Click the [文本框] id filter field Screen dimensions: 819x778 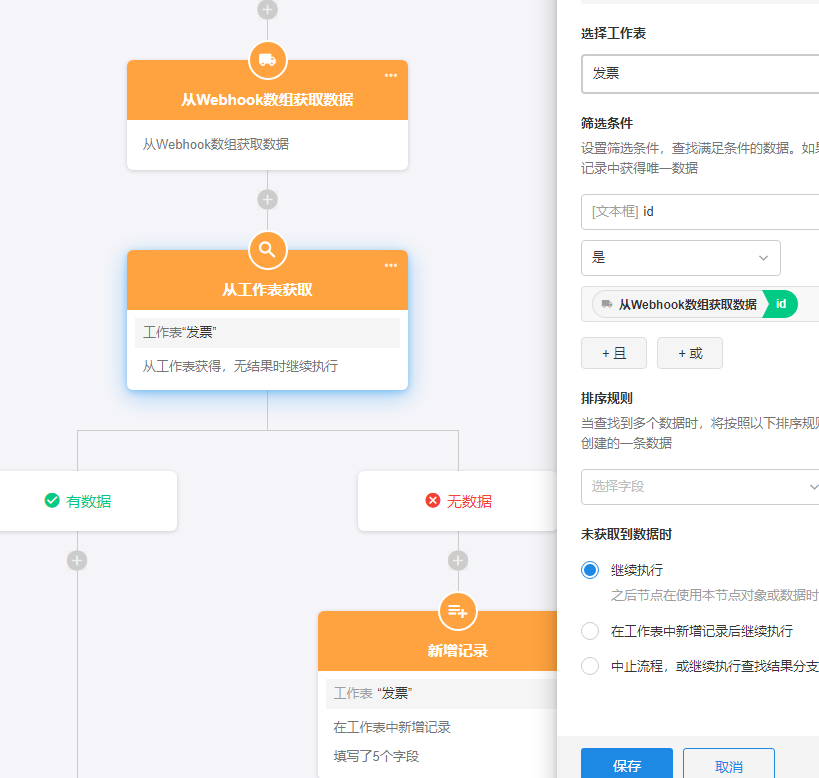[x=700, y=212]
